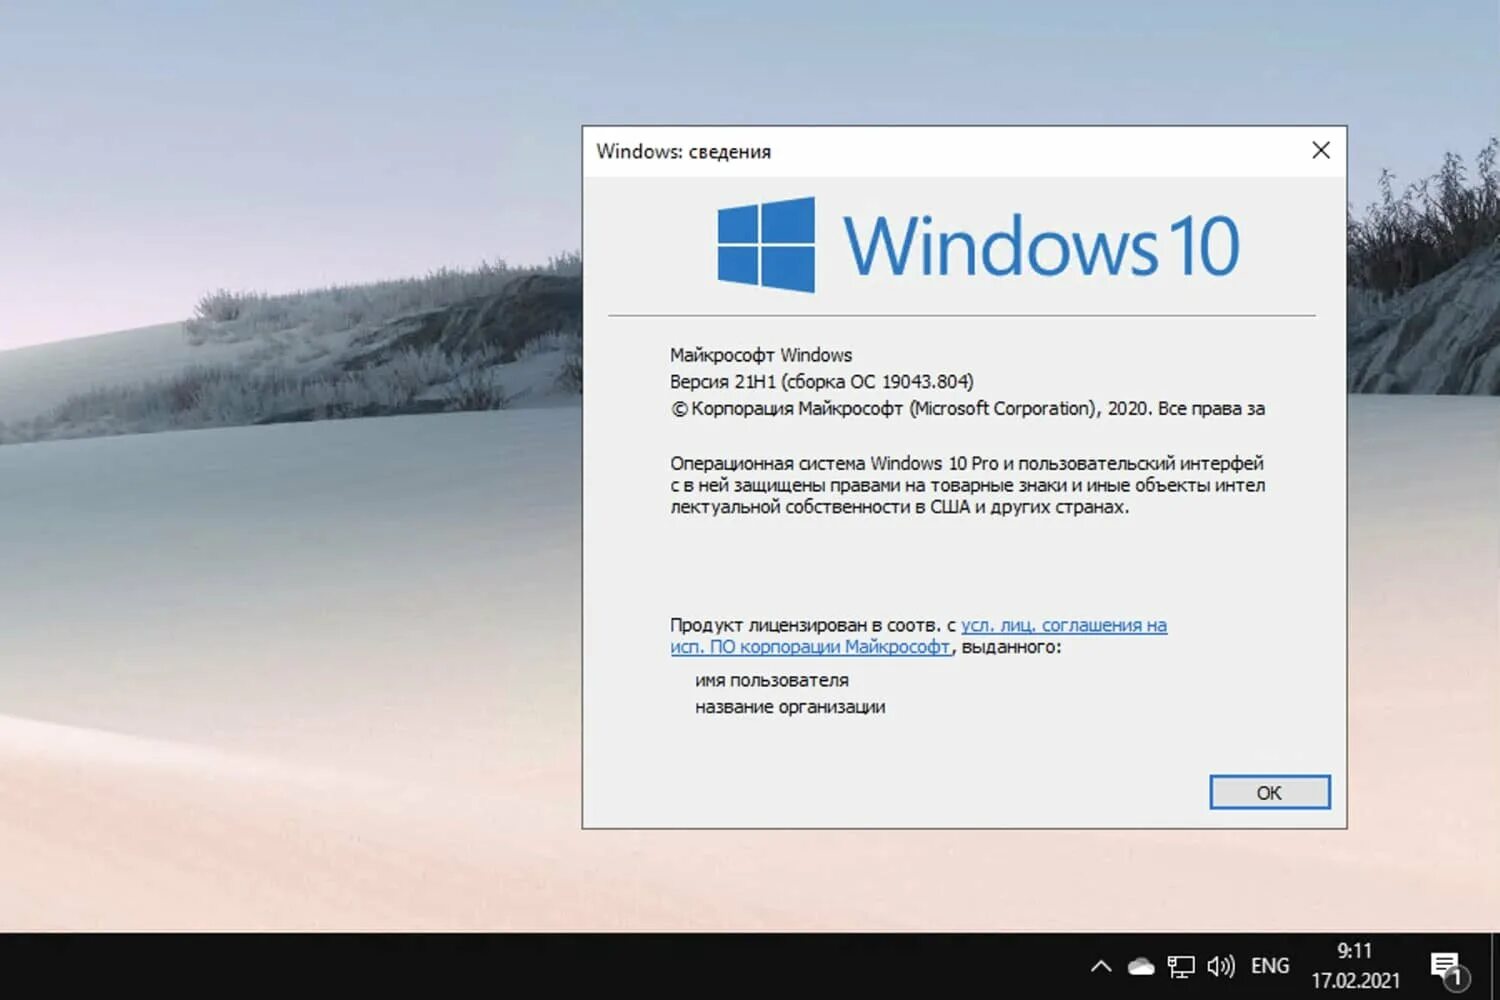This screenshot has width=1500, height=1000.
Task: Open the network tray icon
Action: coord(1181,966)
